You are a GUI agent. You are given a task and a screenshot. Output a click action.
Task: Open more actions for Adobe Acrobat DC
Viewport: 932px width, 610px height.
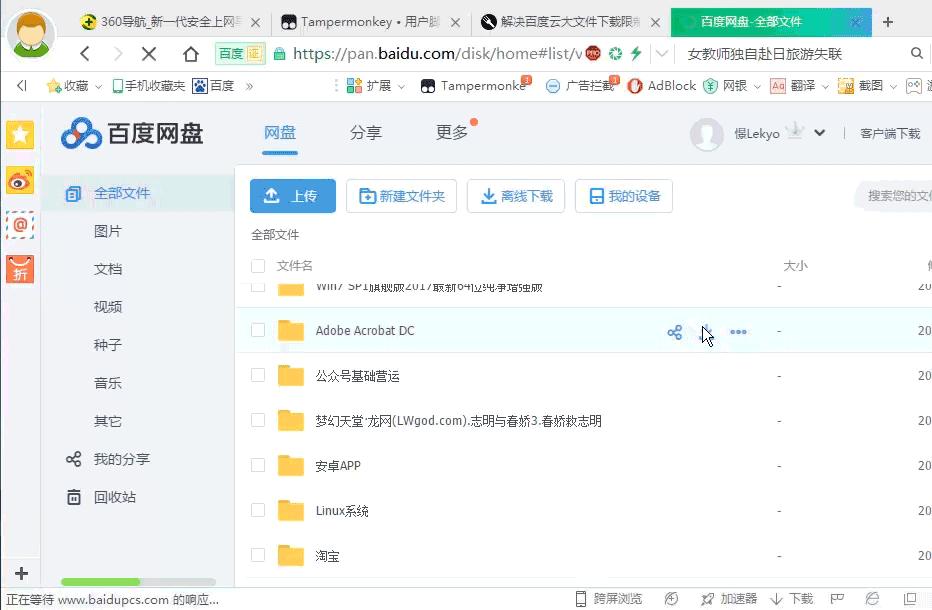click(738, 332)
